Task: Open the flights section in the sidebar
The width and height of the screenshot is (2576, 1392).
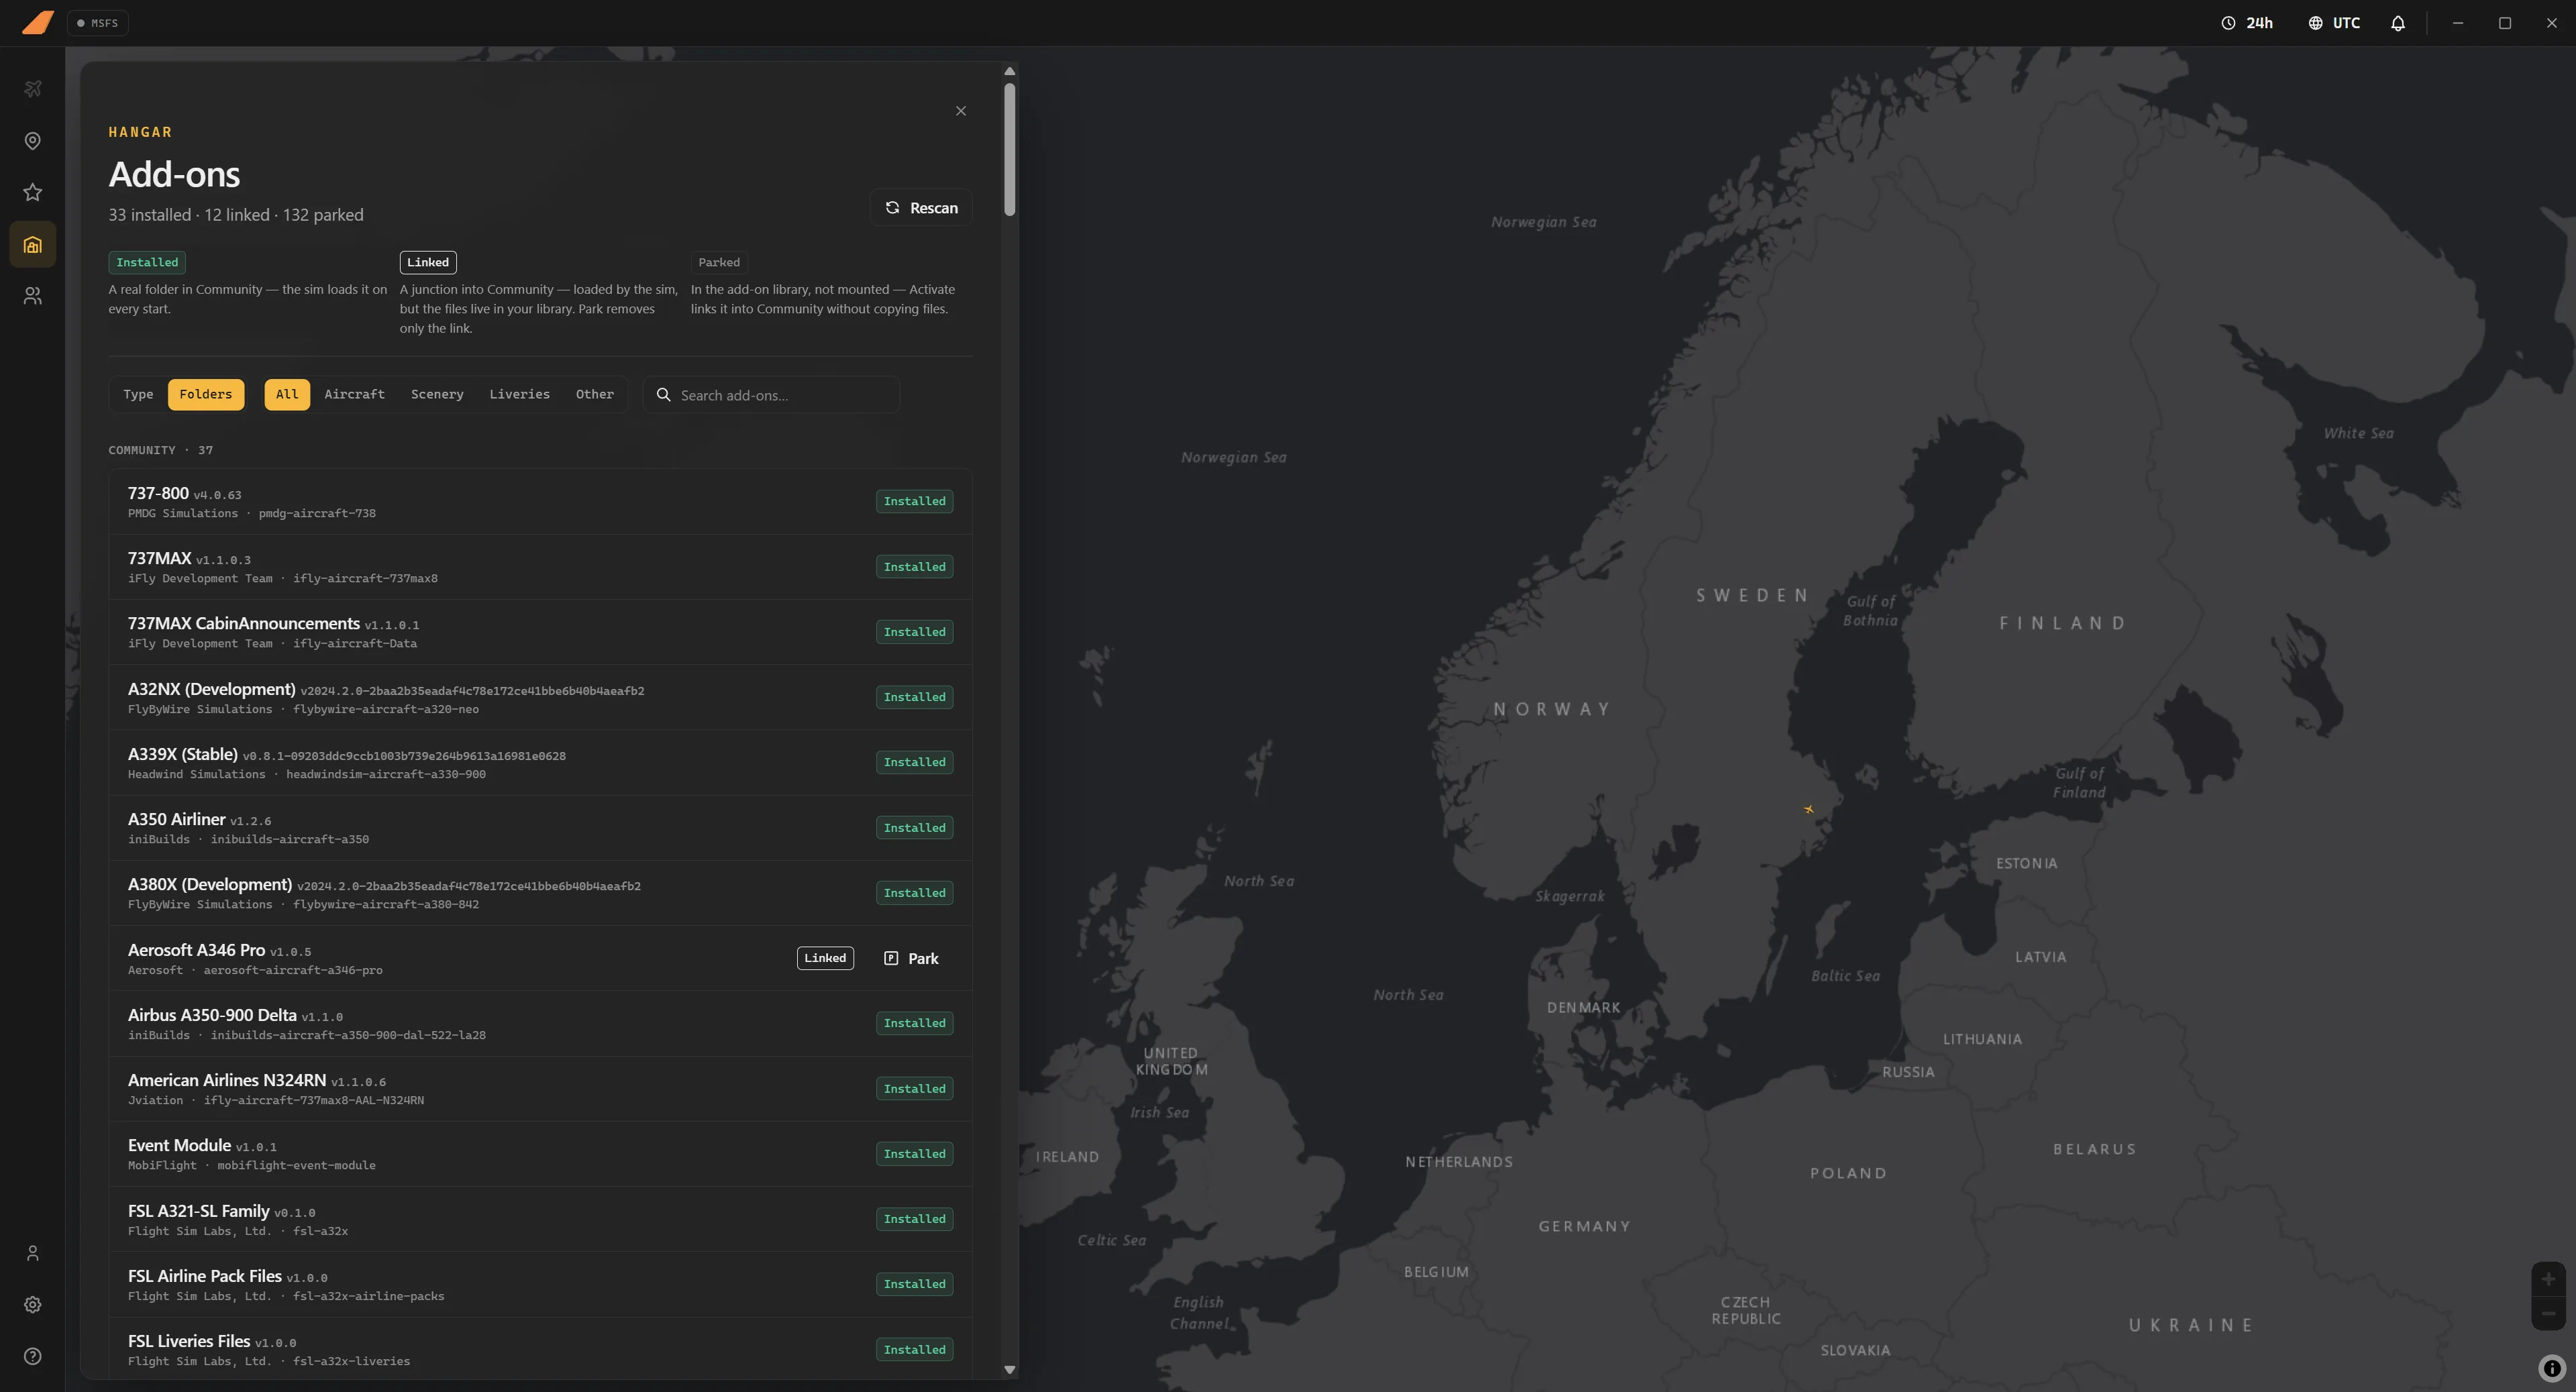Action: coord(33,89)
